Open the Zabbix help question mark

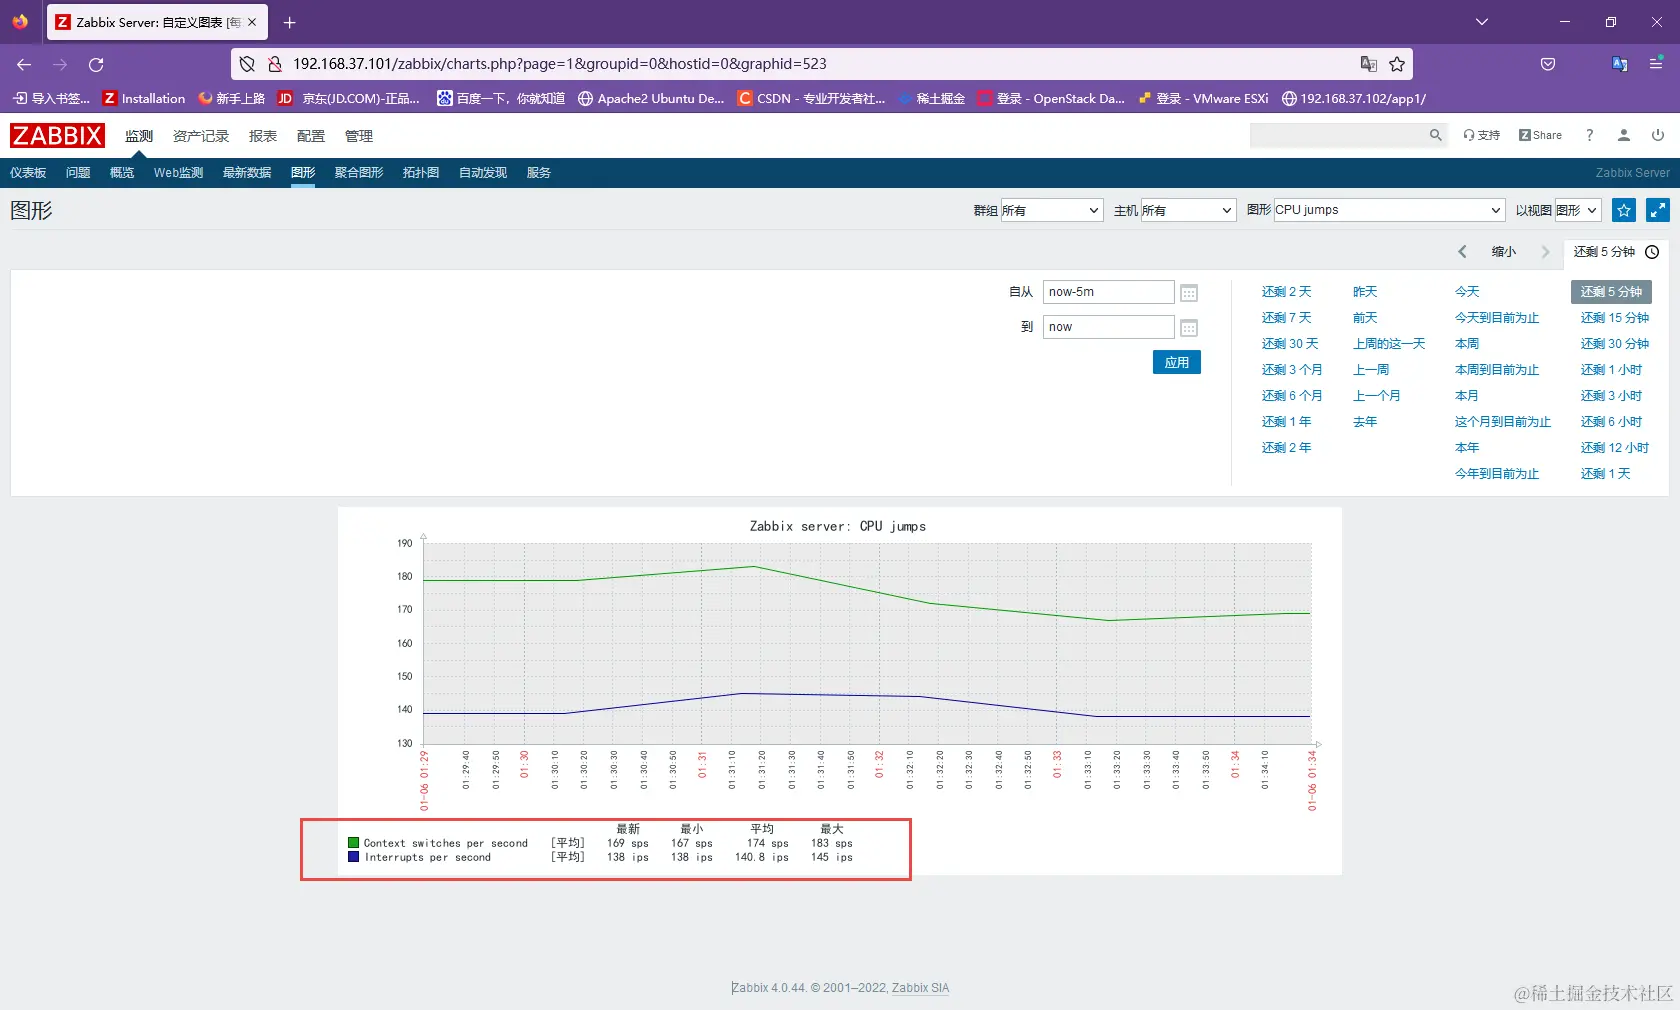point(1589,135)
